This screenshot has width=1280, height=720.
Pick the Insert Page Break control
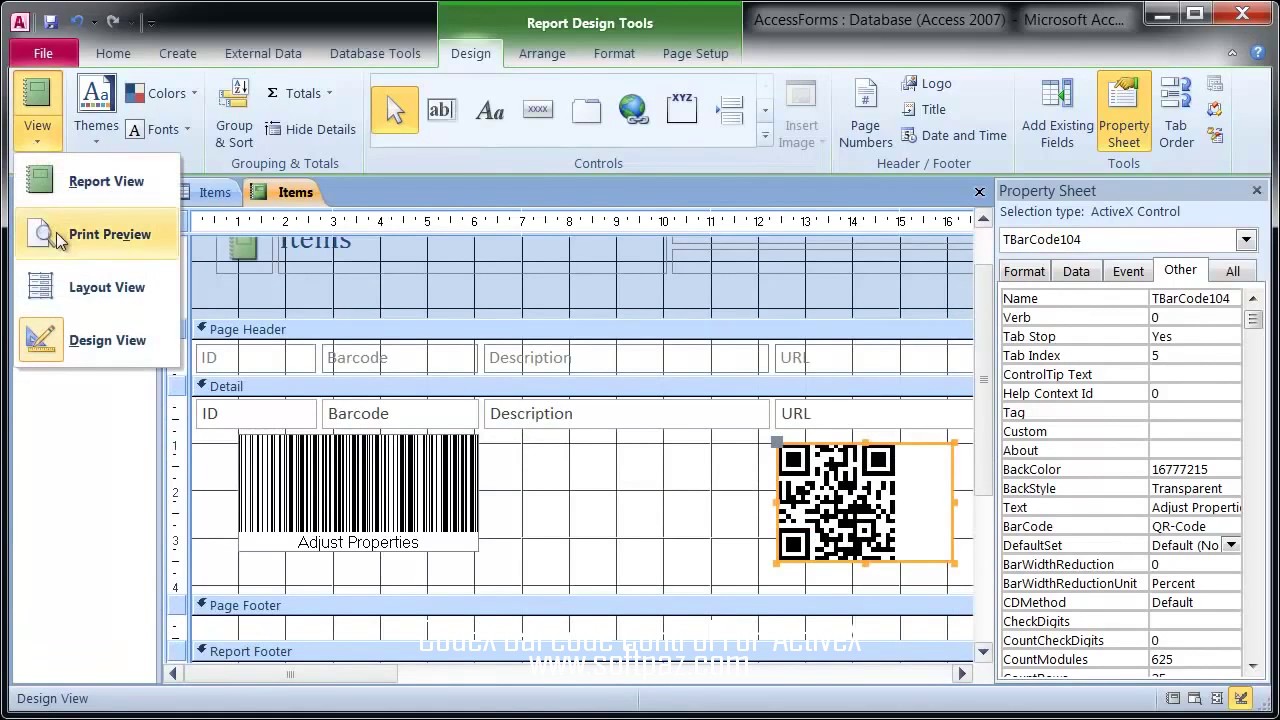(730, 110)
